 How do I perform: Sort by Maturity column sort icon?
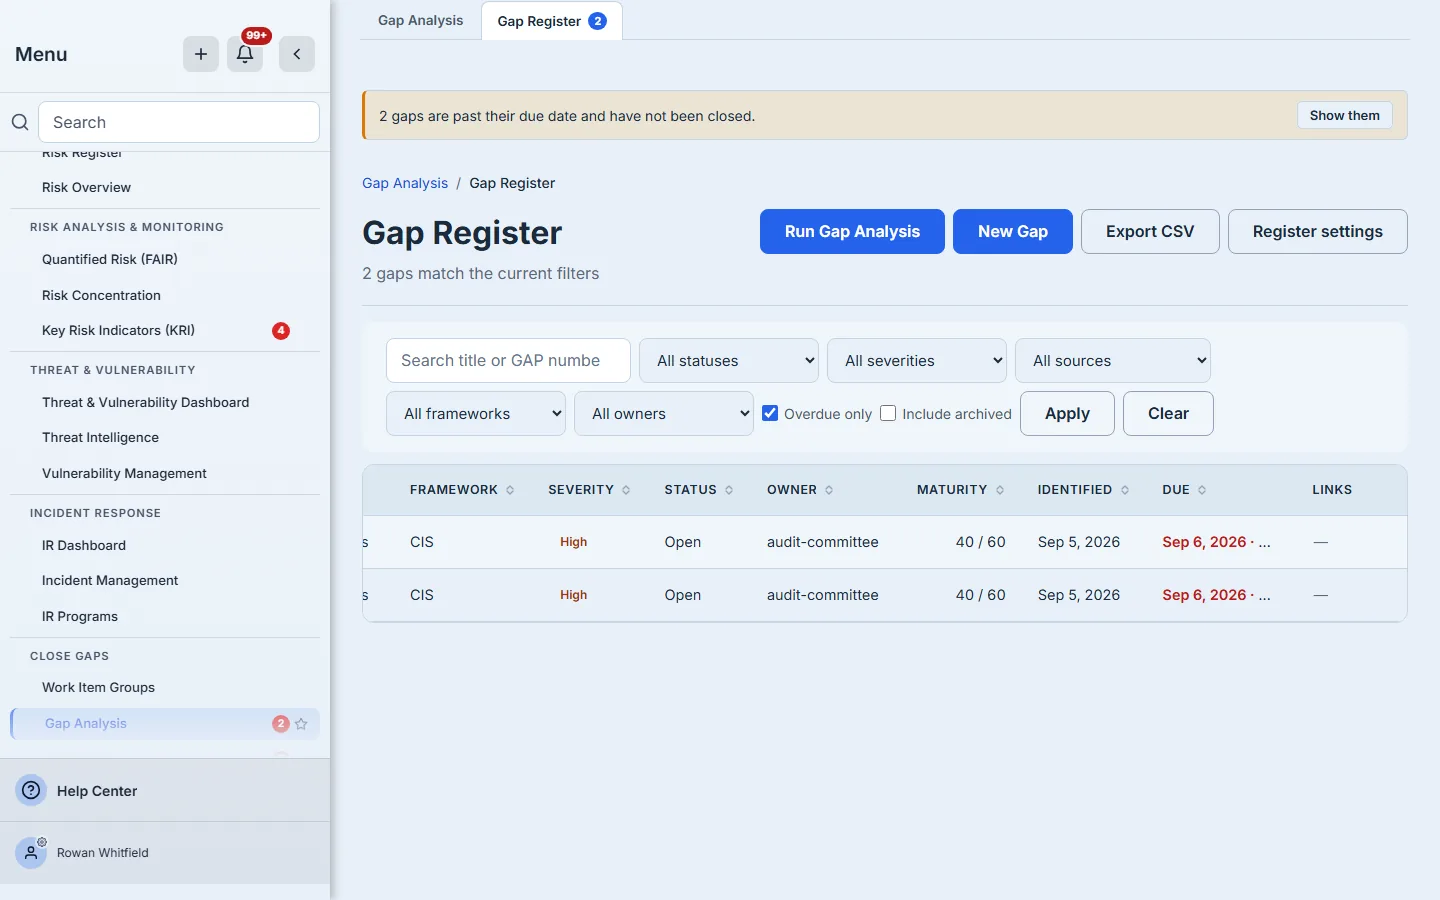1000,490
